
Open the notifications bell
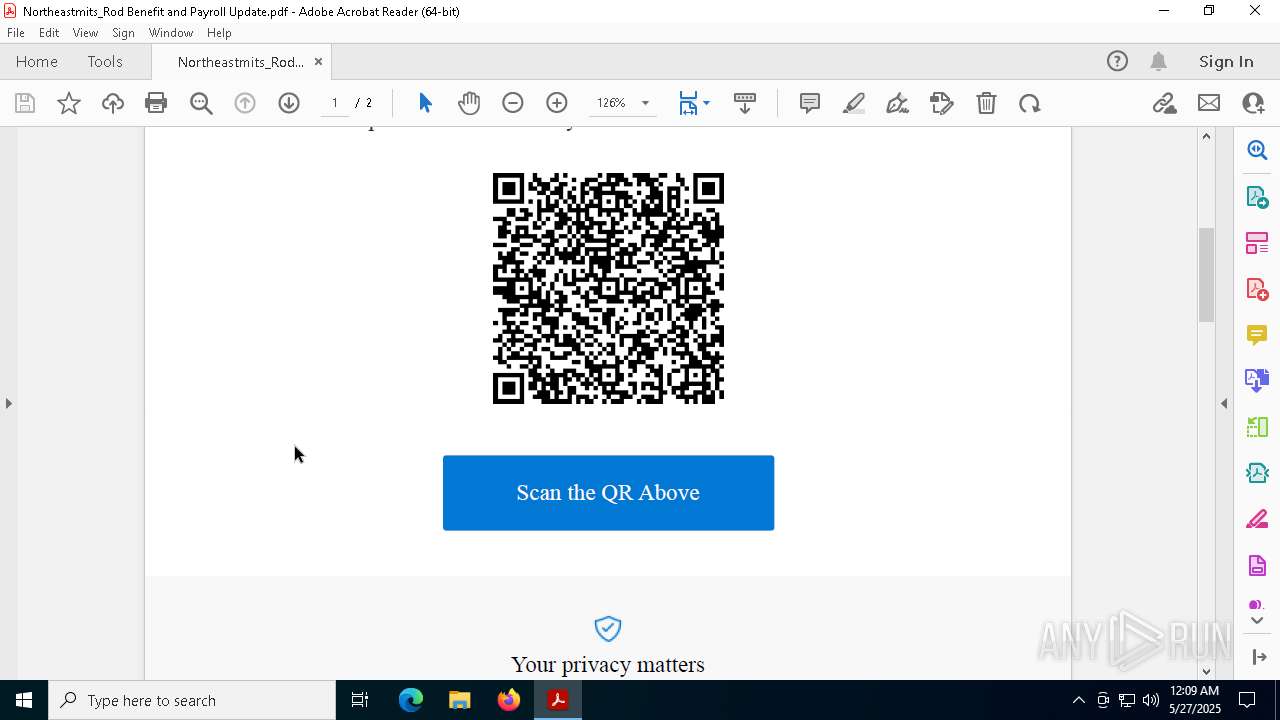1159,61
